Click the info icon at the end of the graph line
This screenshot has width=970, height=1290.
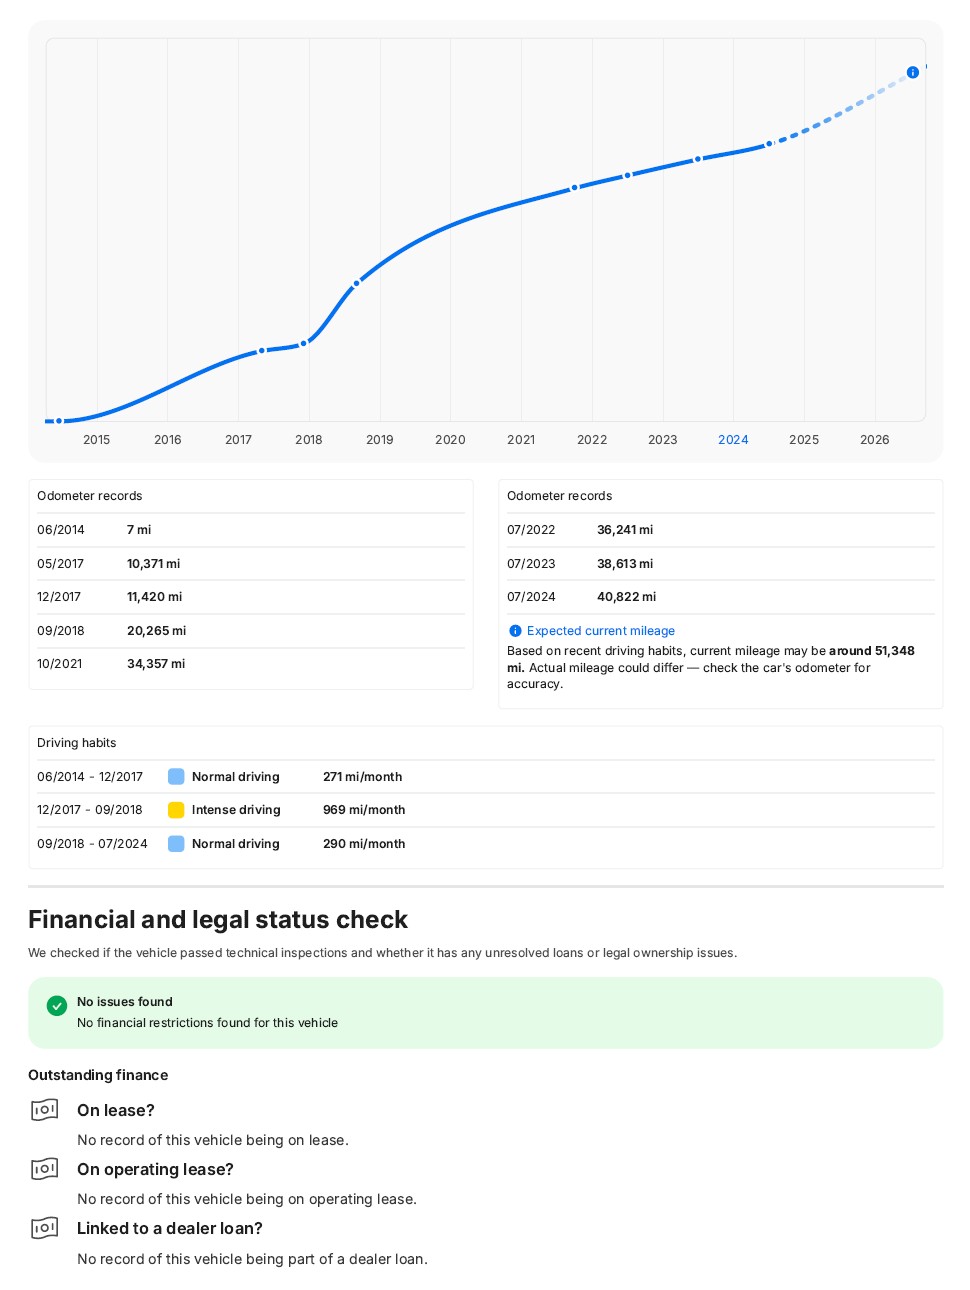[x=912, y=72]
